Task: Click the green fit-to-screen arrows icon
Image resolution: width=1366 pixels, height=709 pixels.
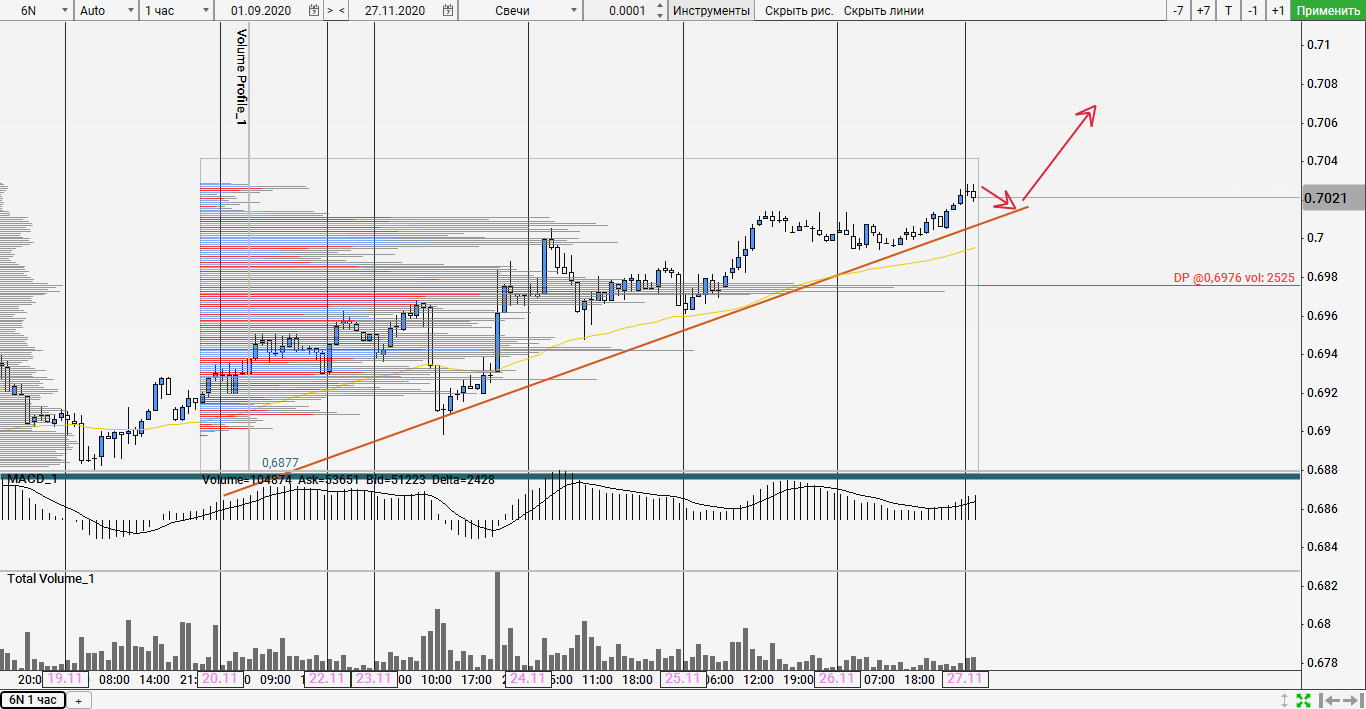Action: 1304,700
